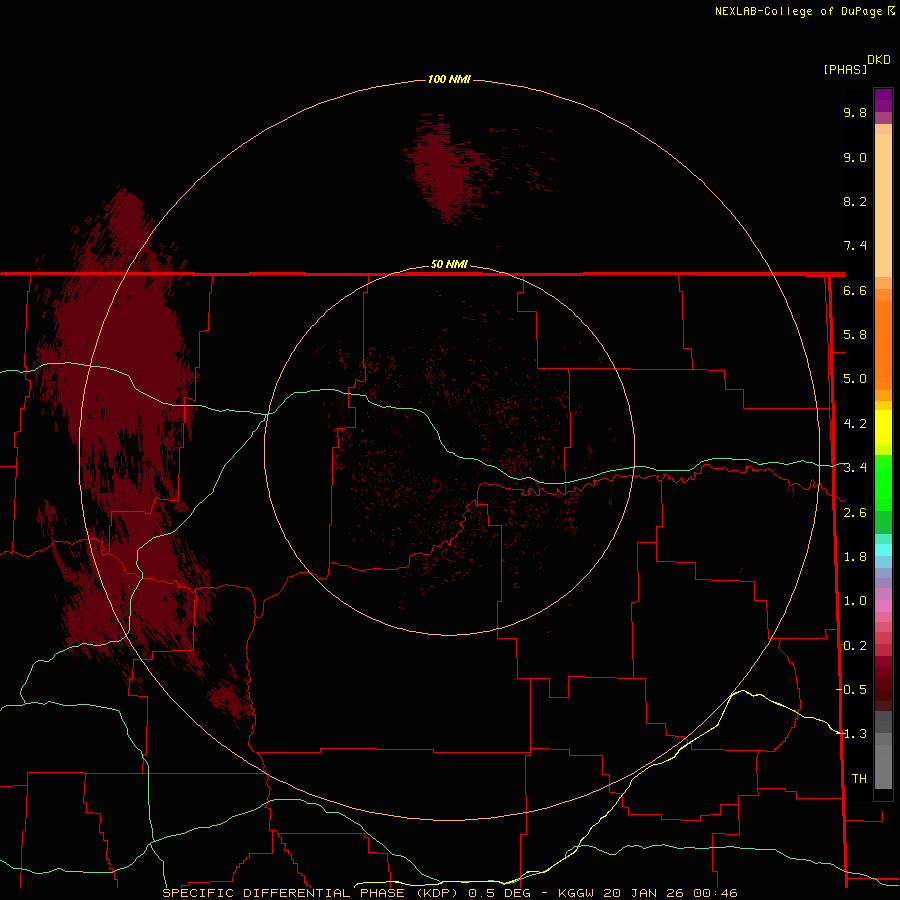Click the 8.2 value on the color scale
900x900 pixels.
coord(855,201)
